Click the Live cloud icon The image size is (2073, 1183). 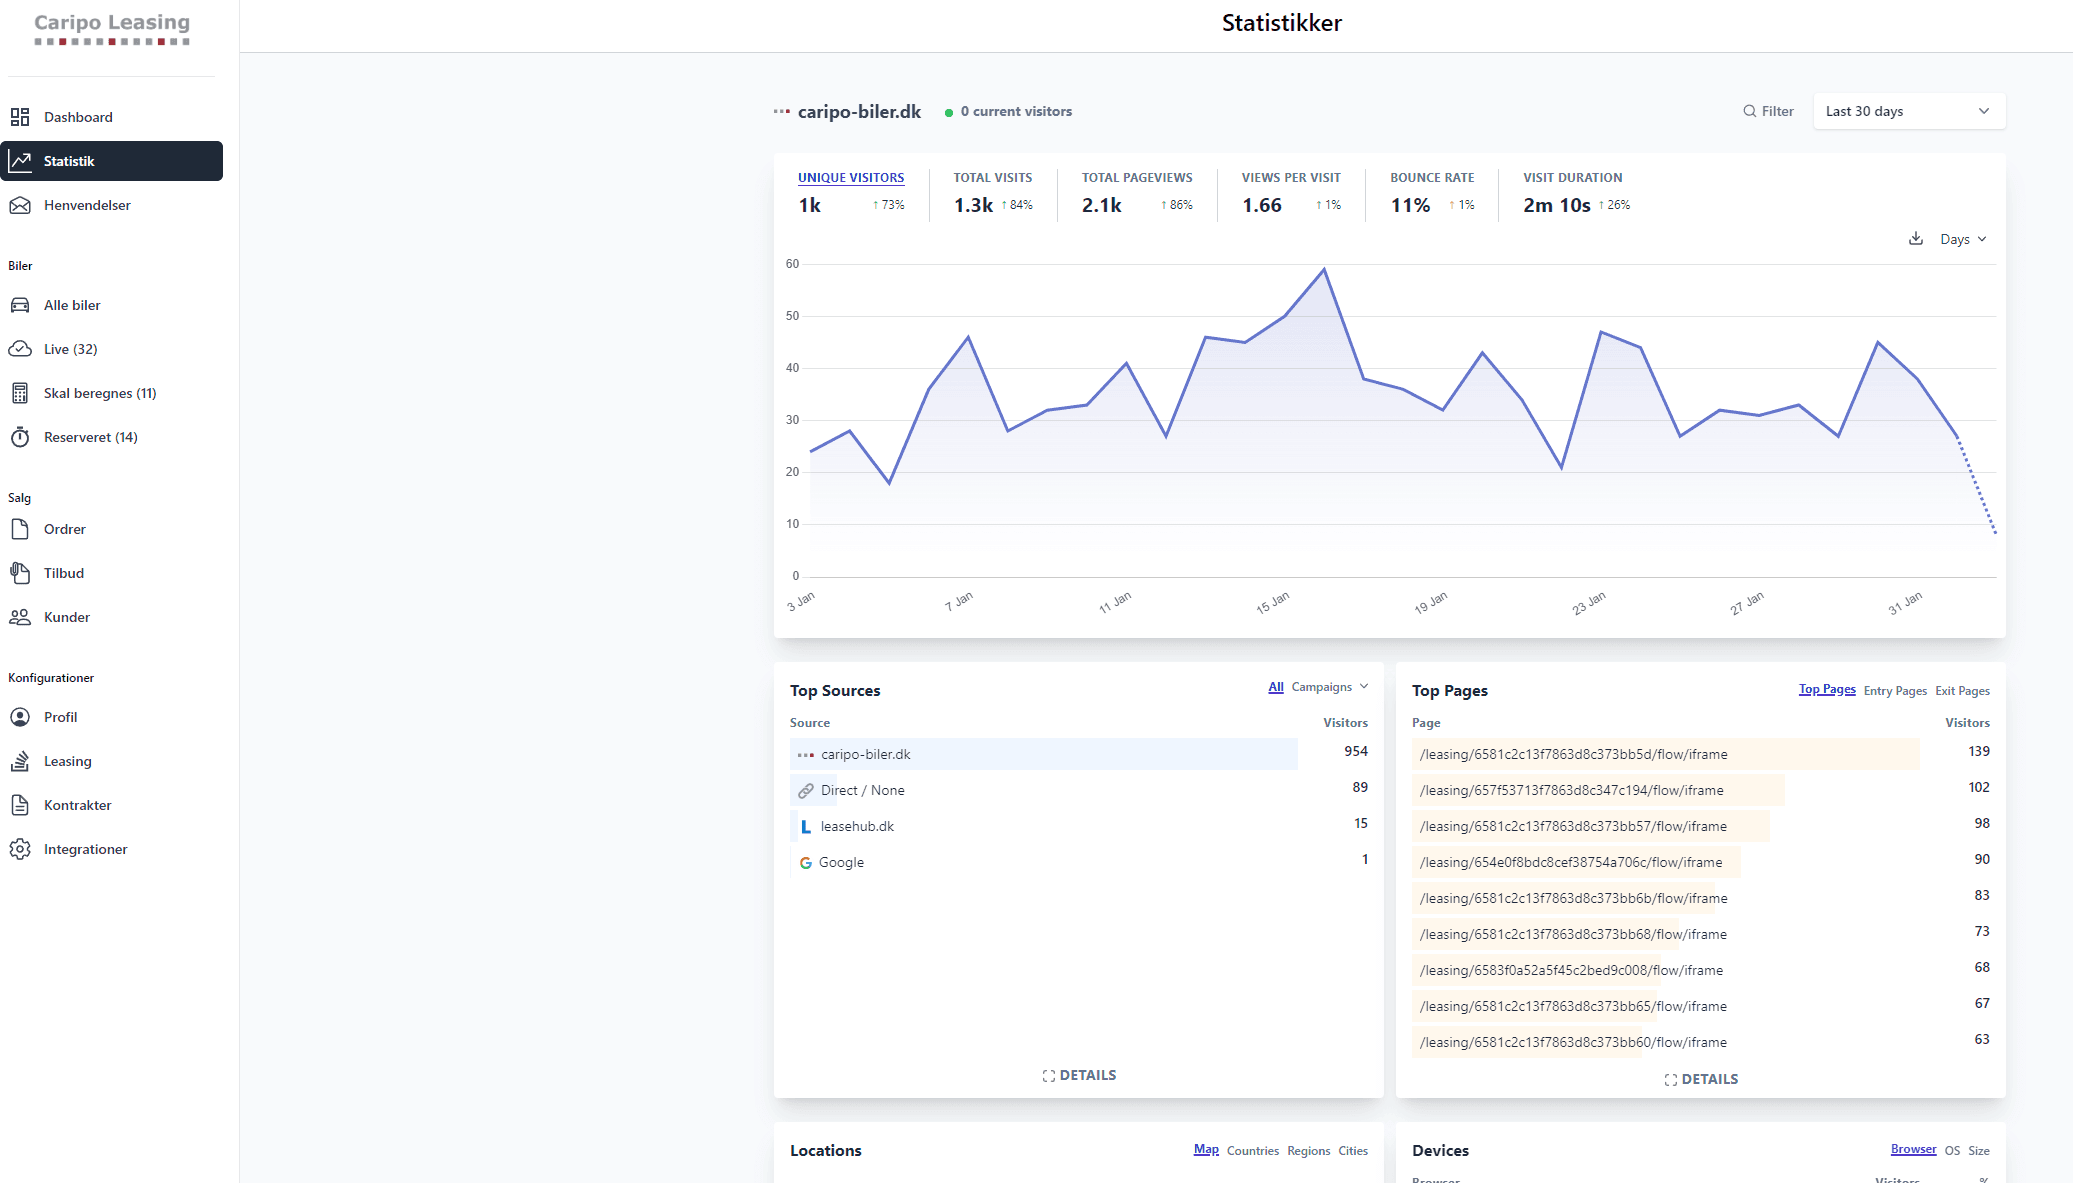point(20,349)
